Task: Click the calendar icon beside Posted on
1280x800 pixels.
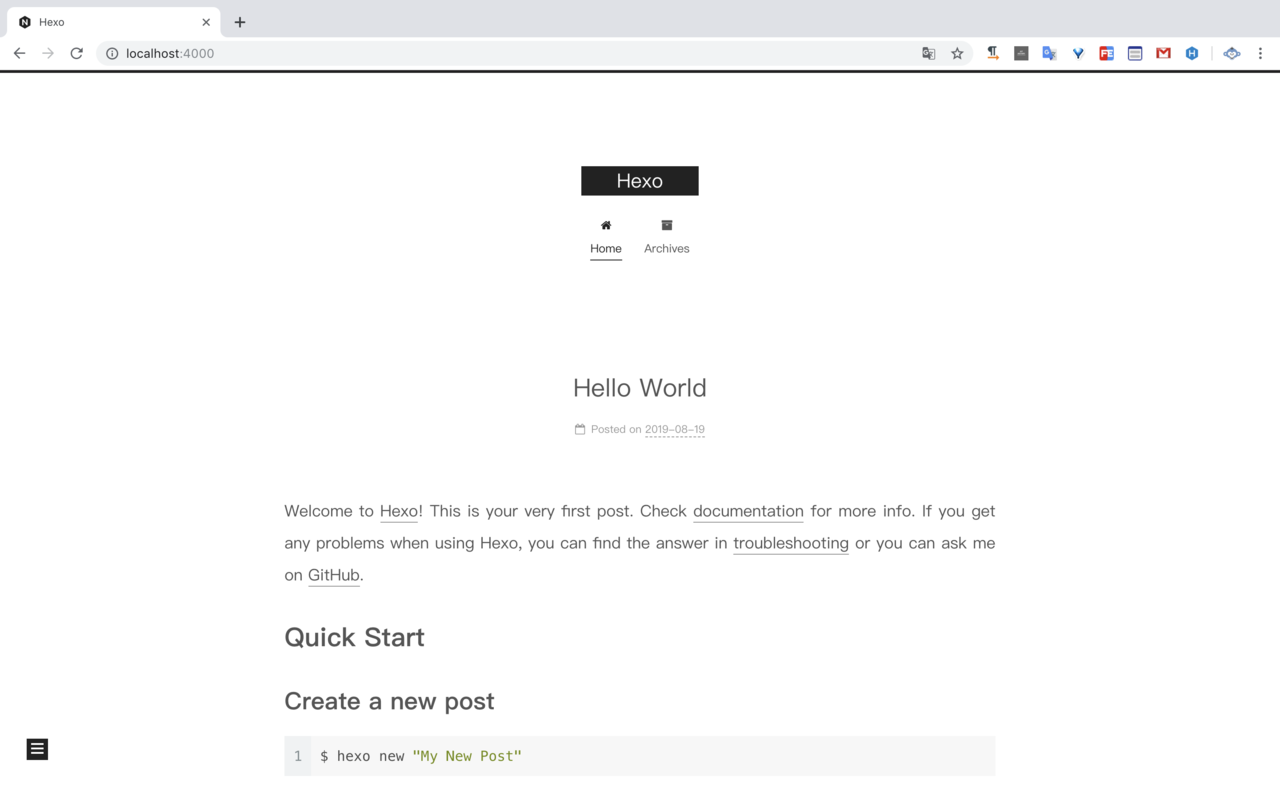Action: click(580, 429)
